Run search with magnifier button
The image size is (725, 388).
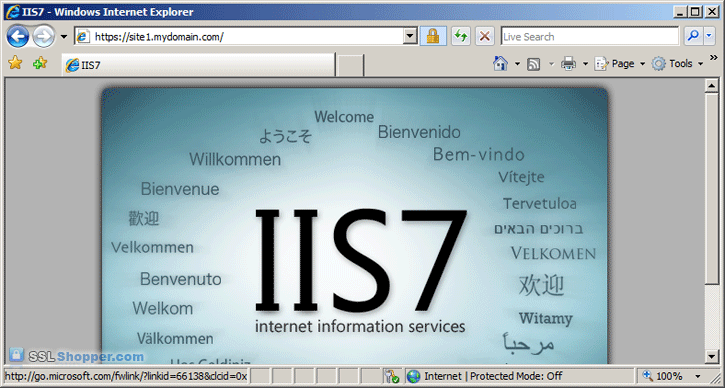[x=692, y=36]
